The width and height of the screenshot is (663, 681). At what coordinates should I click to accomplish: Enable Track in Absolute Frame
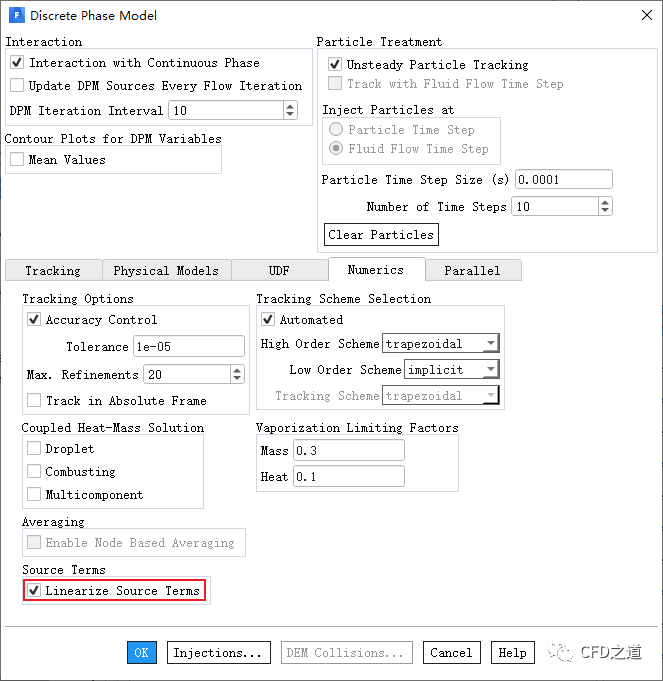[x=34, y=400]
